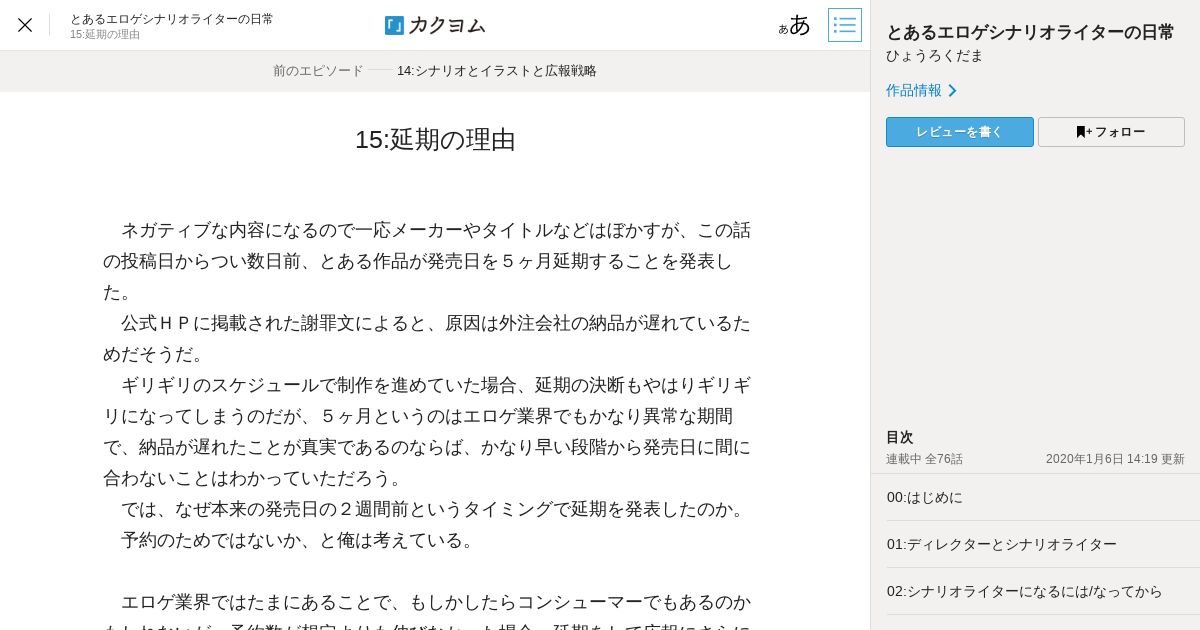Click header subtitle 15:延期の理由
The width and height of the screenshot is (1200, 630).
click(105, 35)
